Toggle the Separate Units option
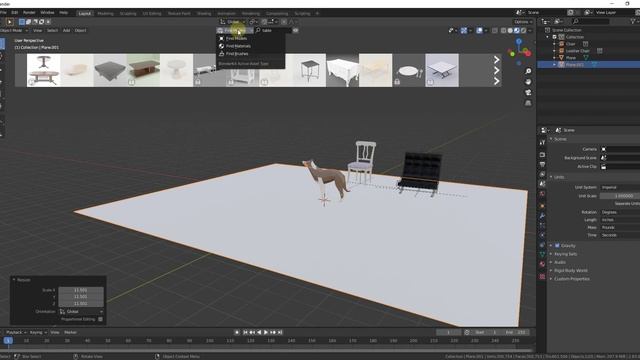The width and height of the screenshot is (640, 360). pos(627,203)
